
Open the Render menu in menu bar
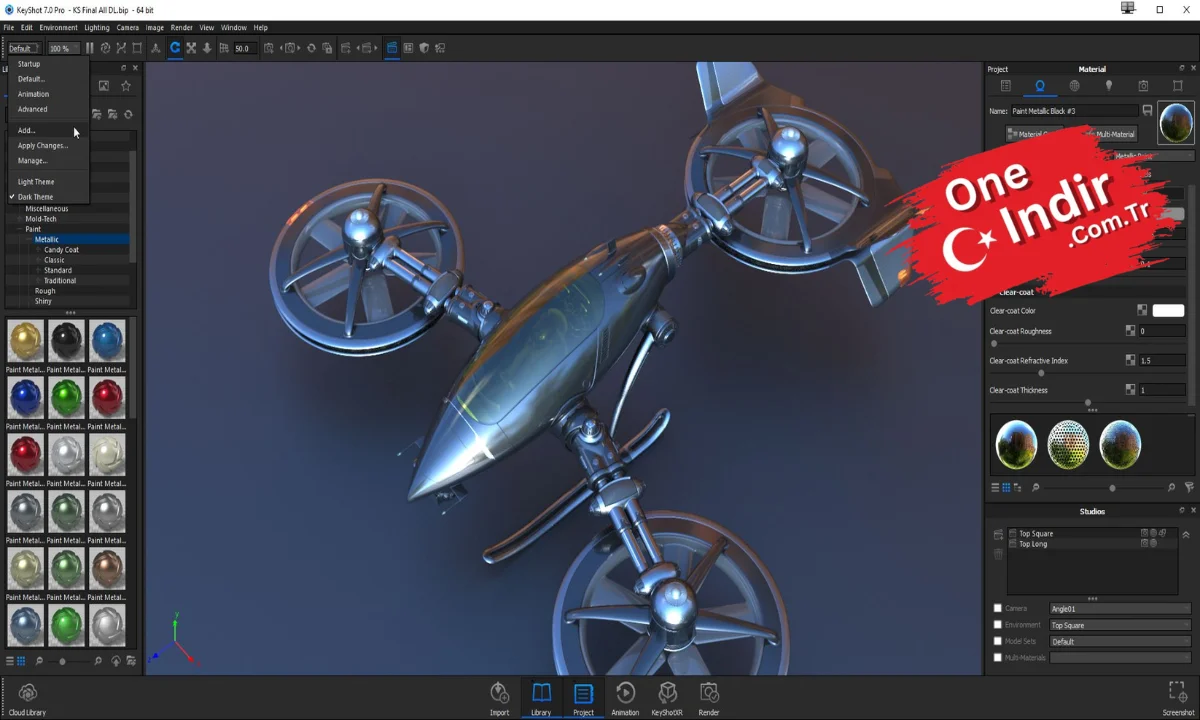(x=181, y=27)
